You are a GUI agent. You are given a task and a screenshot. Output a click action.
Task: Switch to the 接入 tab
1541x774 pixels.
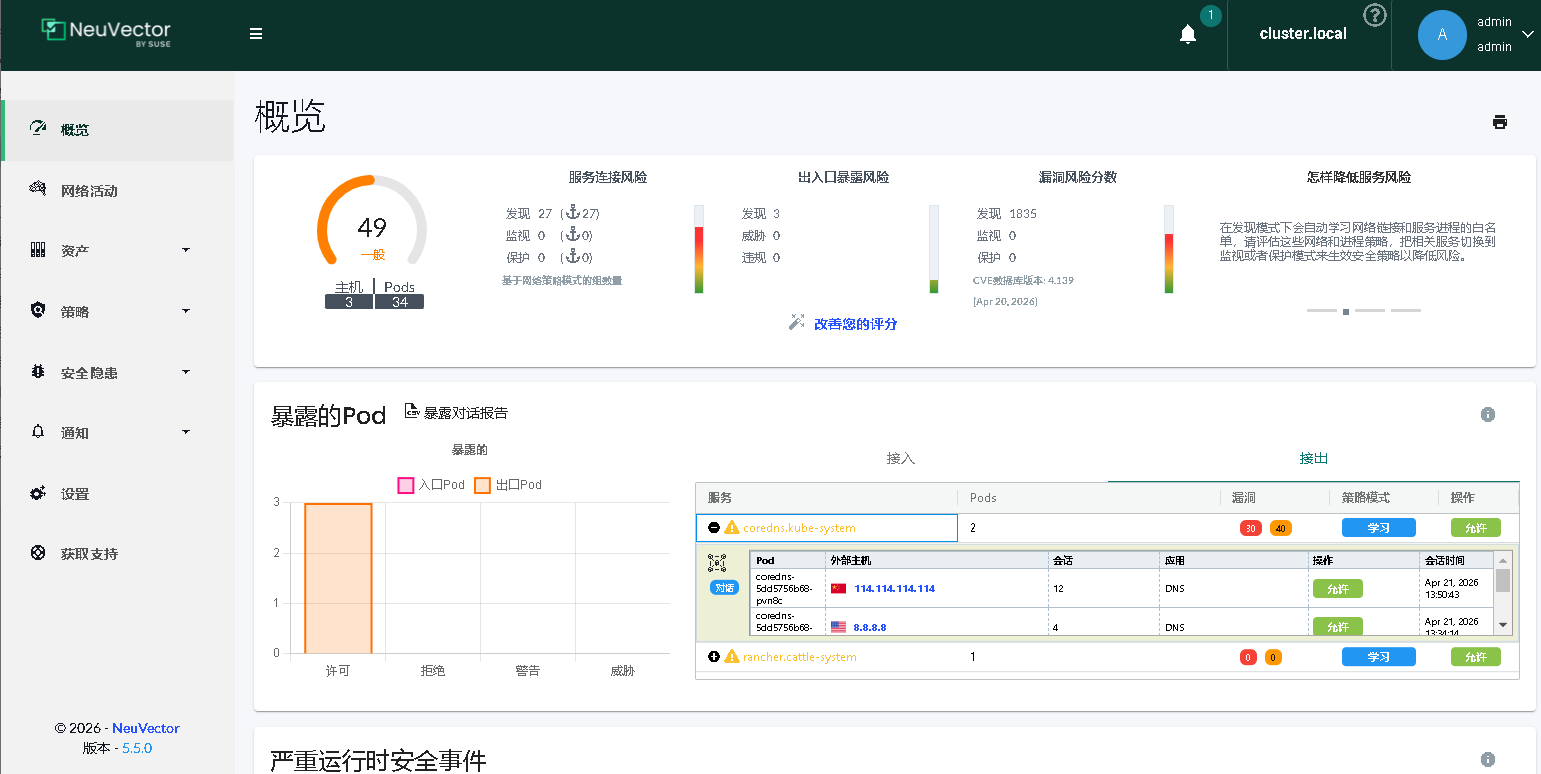[900, 459]
